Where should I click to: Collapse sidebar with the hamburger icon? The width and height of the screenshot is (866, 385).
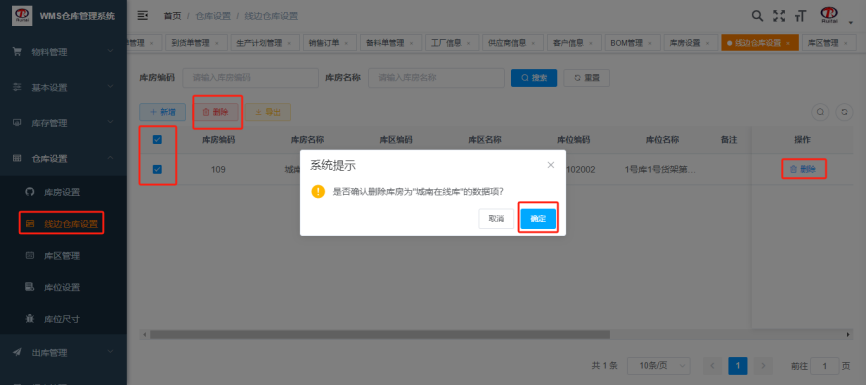click(x=142, y=16)
